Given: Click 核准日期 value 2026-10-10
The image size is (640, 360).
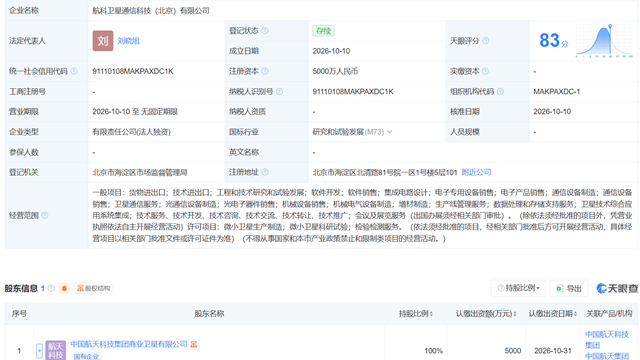Looking at the screenshot, I should [552, 111].
